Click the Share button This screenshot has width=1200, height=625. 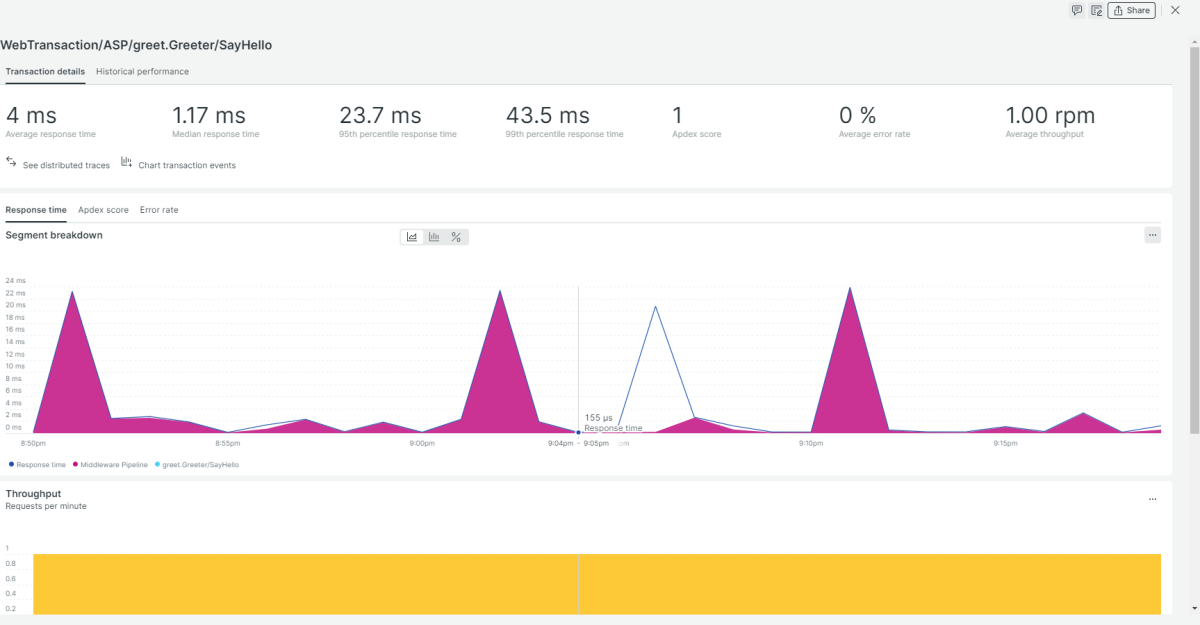pos(1131,10)
